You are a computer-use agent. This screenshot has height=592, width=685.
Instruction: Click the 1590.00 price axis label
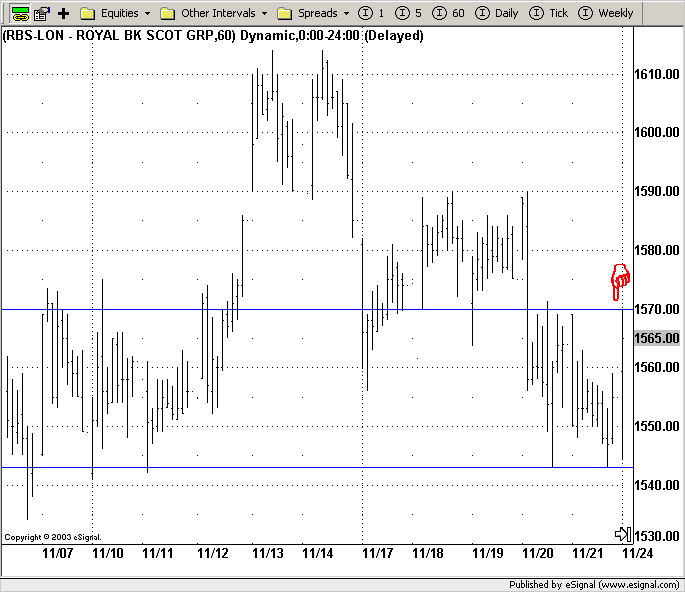(x=657, y=191)
